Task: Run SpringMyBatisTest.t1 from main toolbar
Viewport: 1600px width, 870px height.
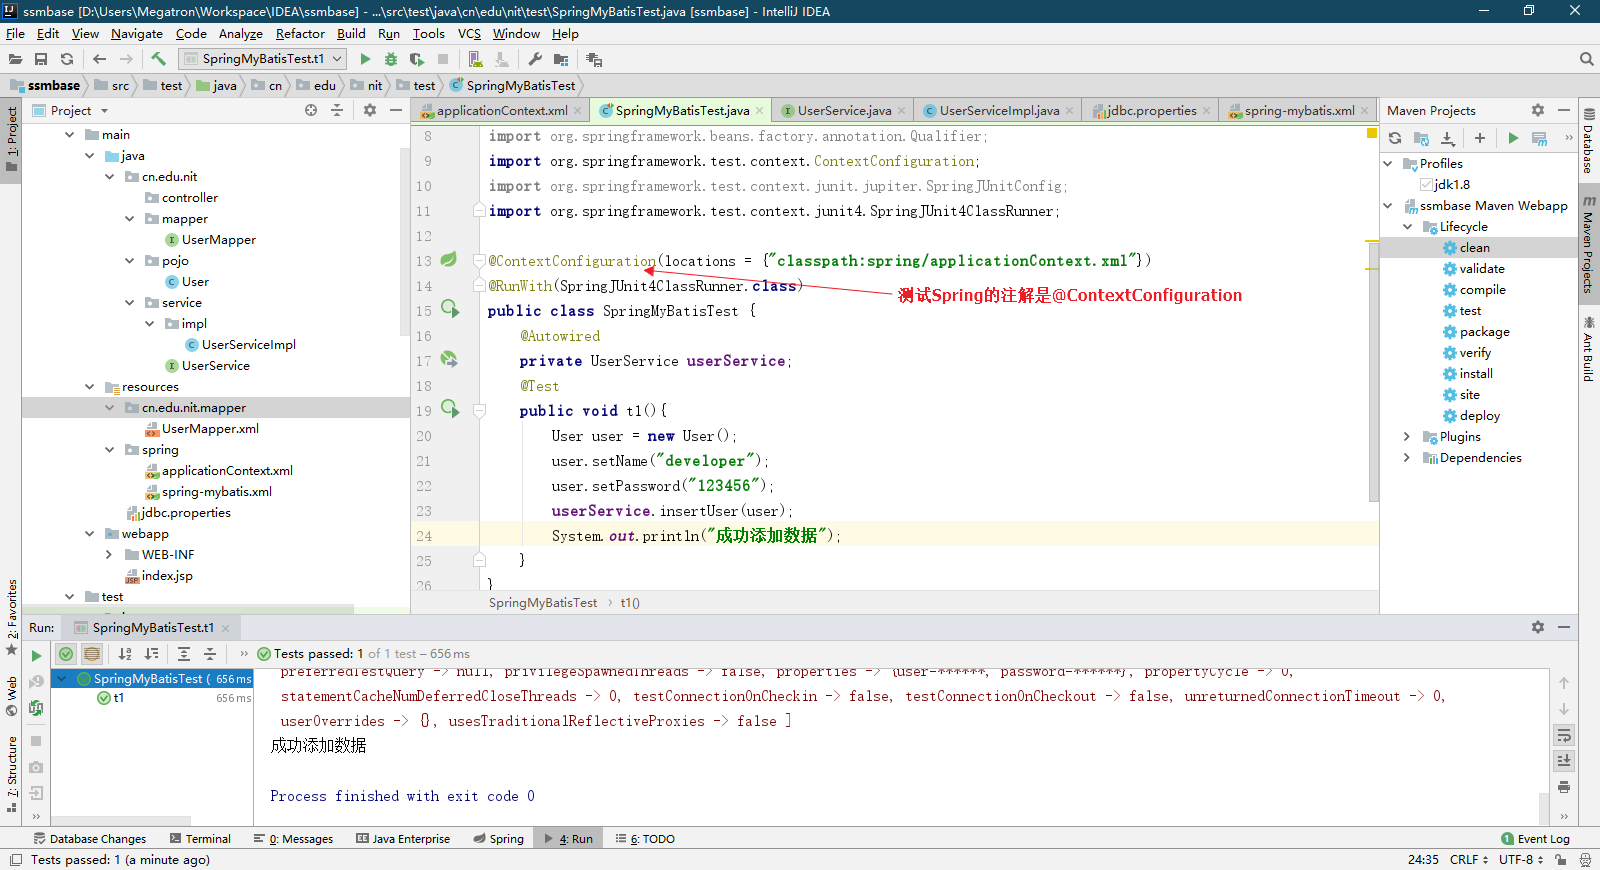Action: pos(365,59)
